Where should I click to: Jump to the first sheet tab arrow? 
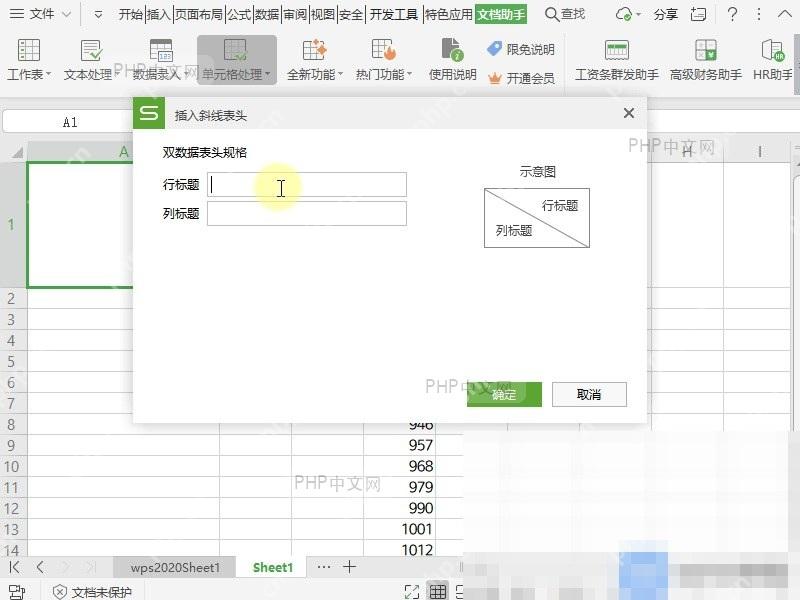pyautogui.click(x=15, y=567)
